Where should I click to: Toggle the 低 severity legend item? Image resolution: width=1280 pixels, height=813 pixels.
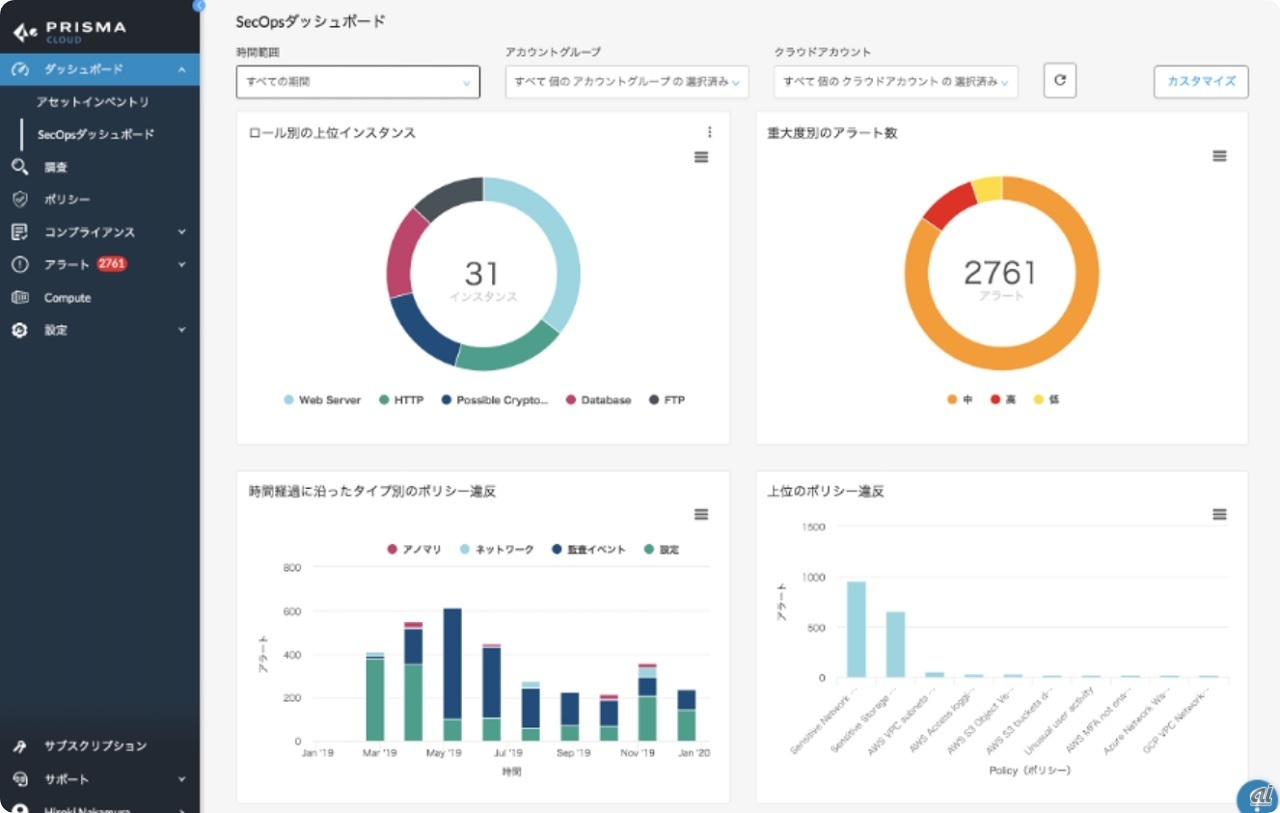1046,400
